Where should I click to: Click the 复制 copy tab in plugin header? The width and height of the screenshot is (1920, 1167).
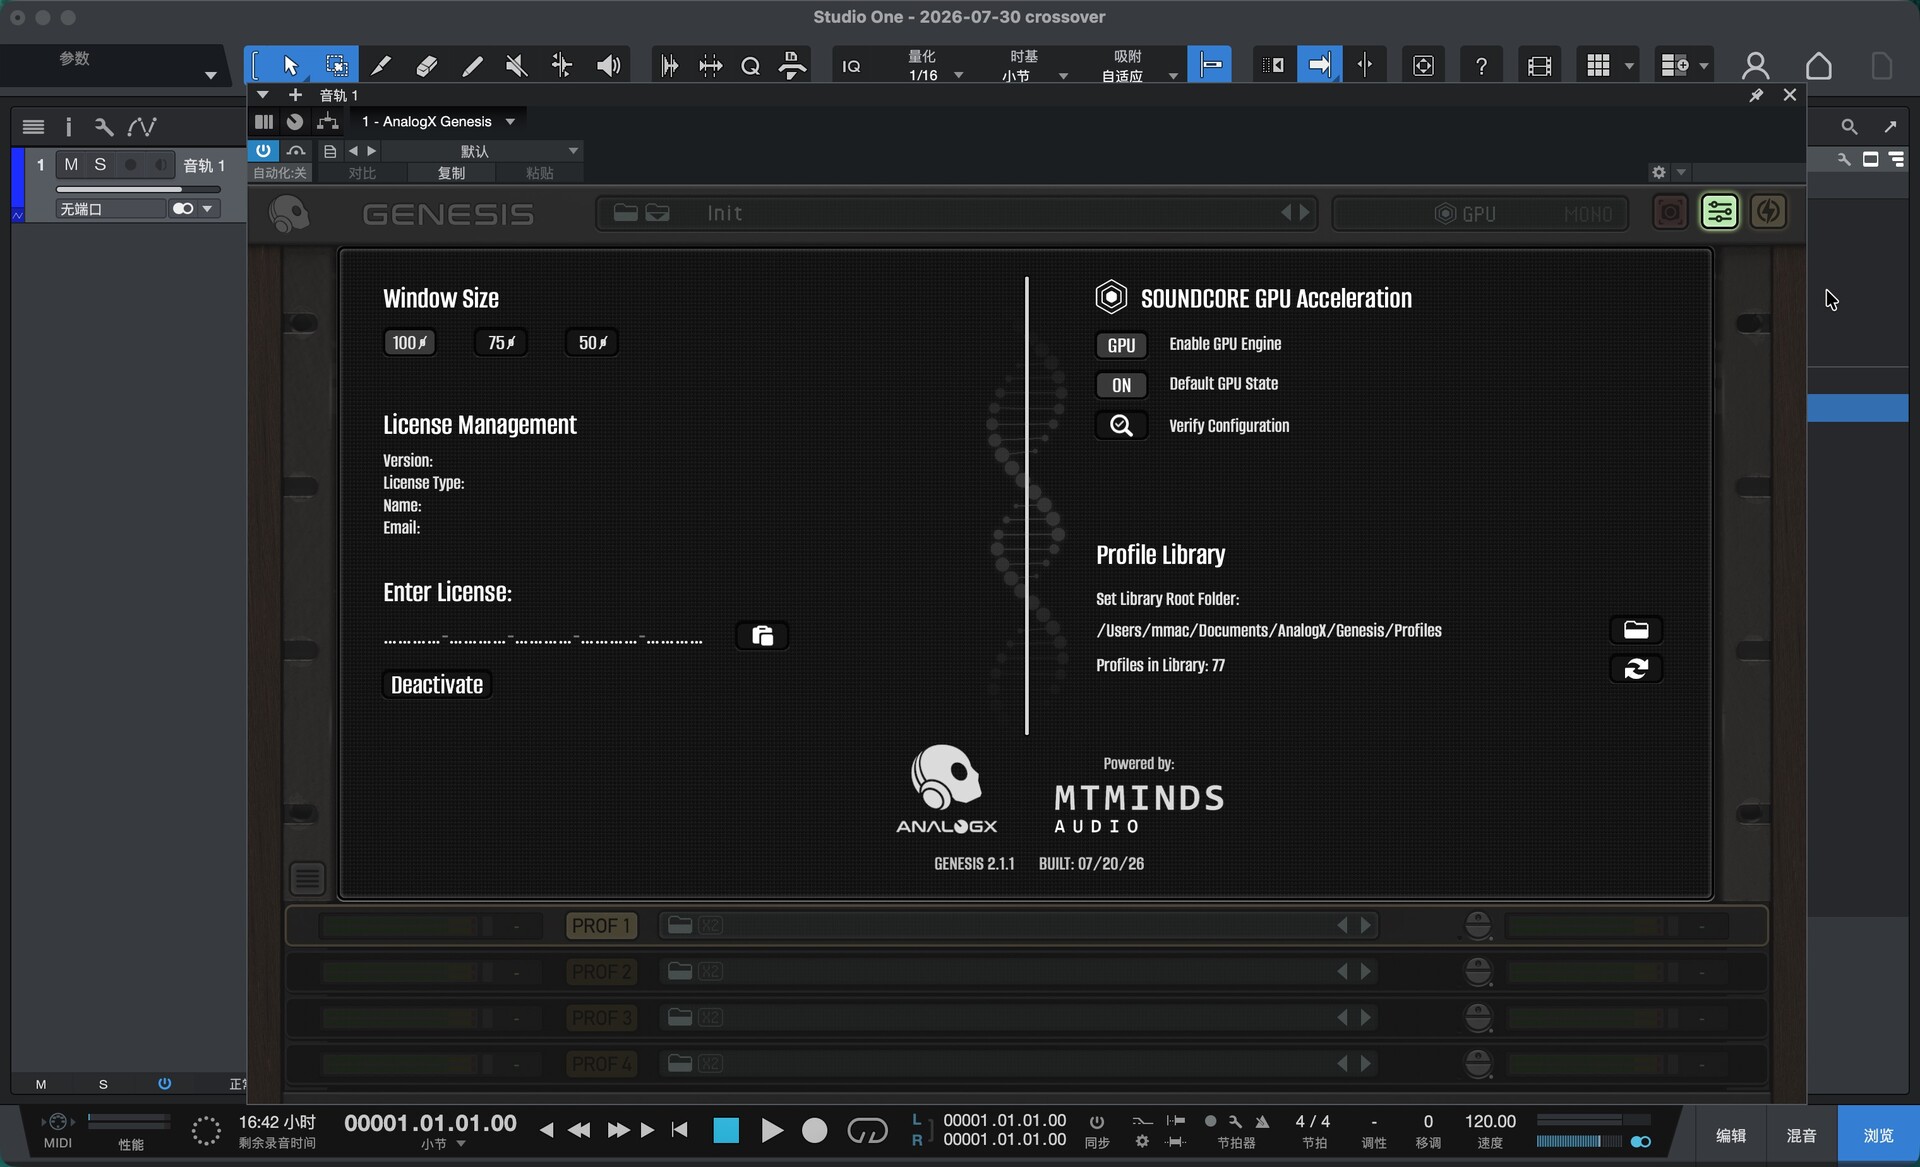pos(452,173)
